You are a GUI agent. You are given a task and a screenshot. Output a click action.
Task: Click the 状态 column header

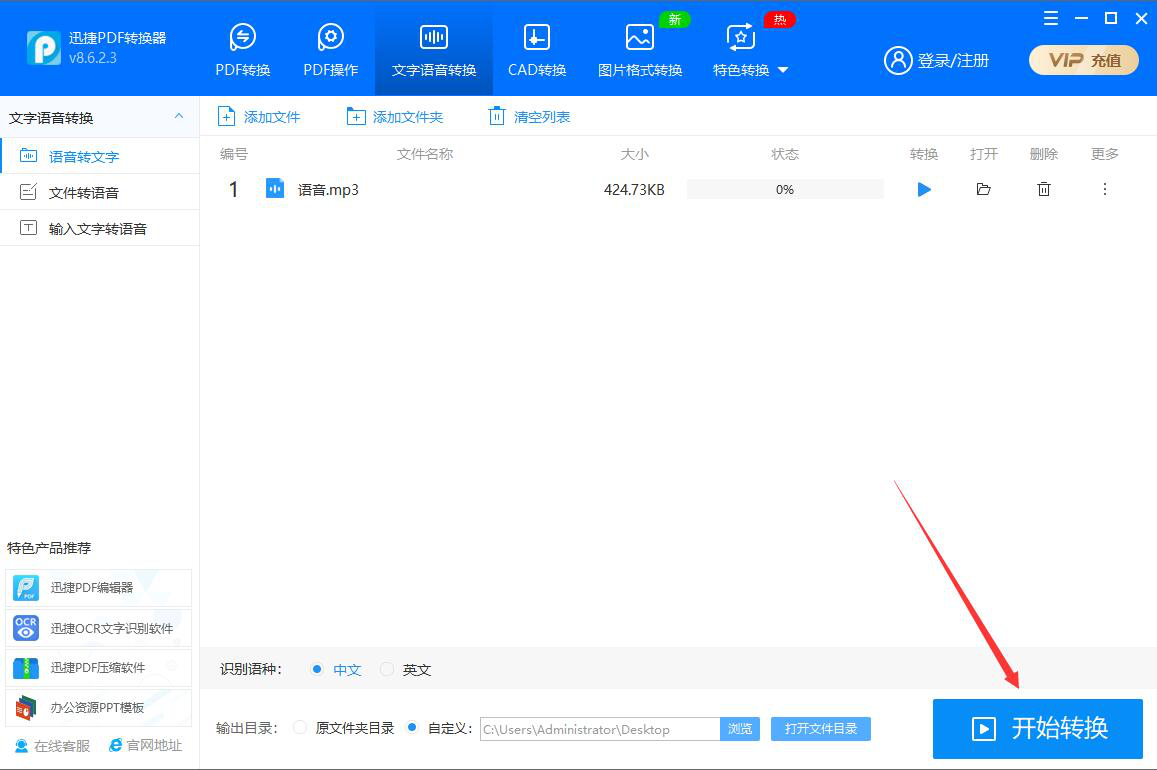(x=784, y=154)
